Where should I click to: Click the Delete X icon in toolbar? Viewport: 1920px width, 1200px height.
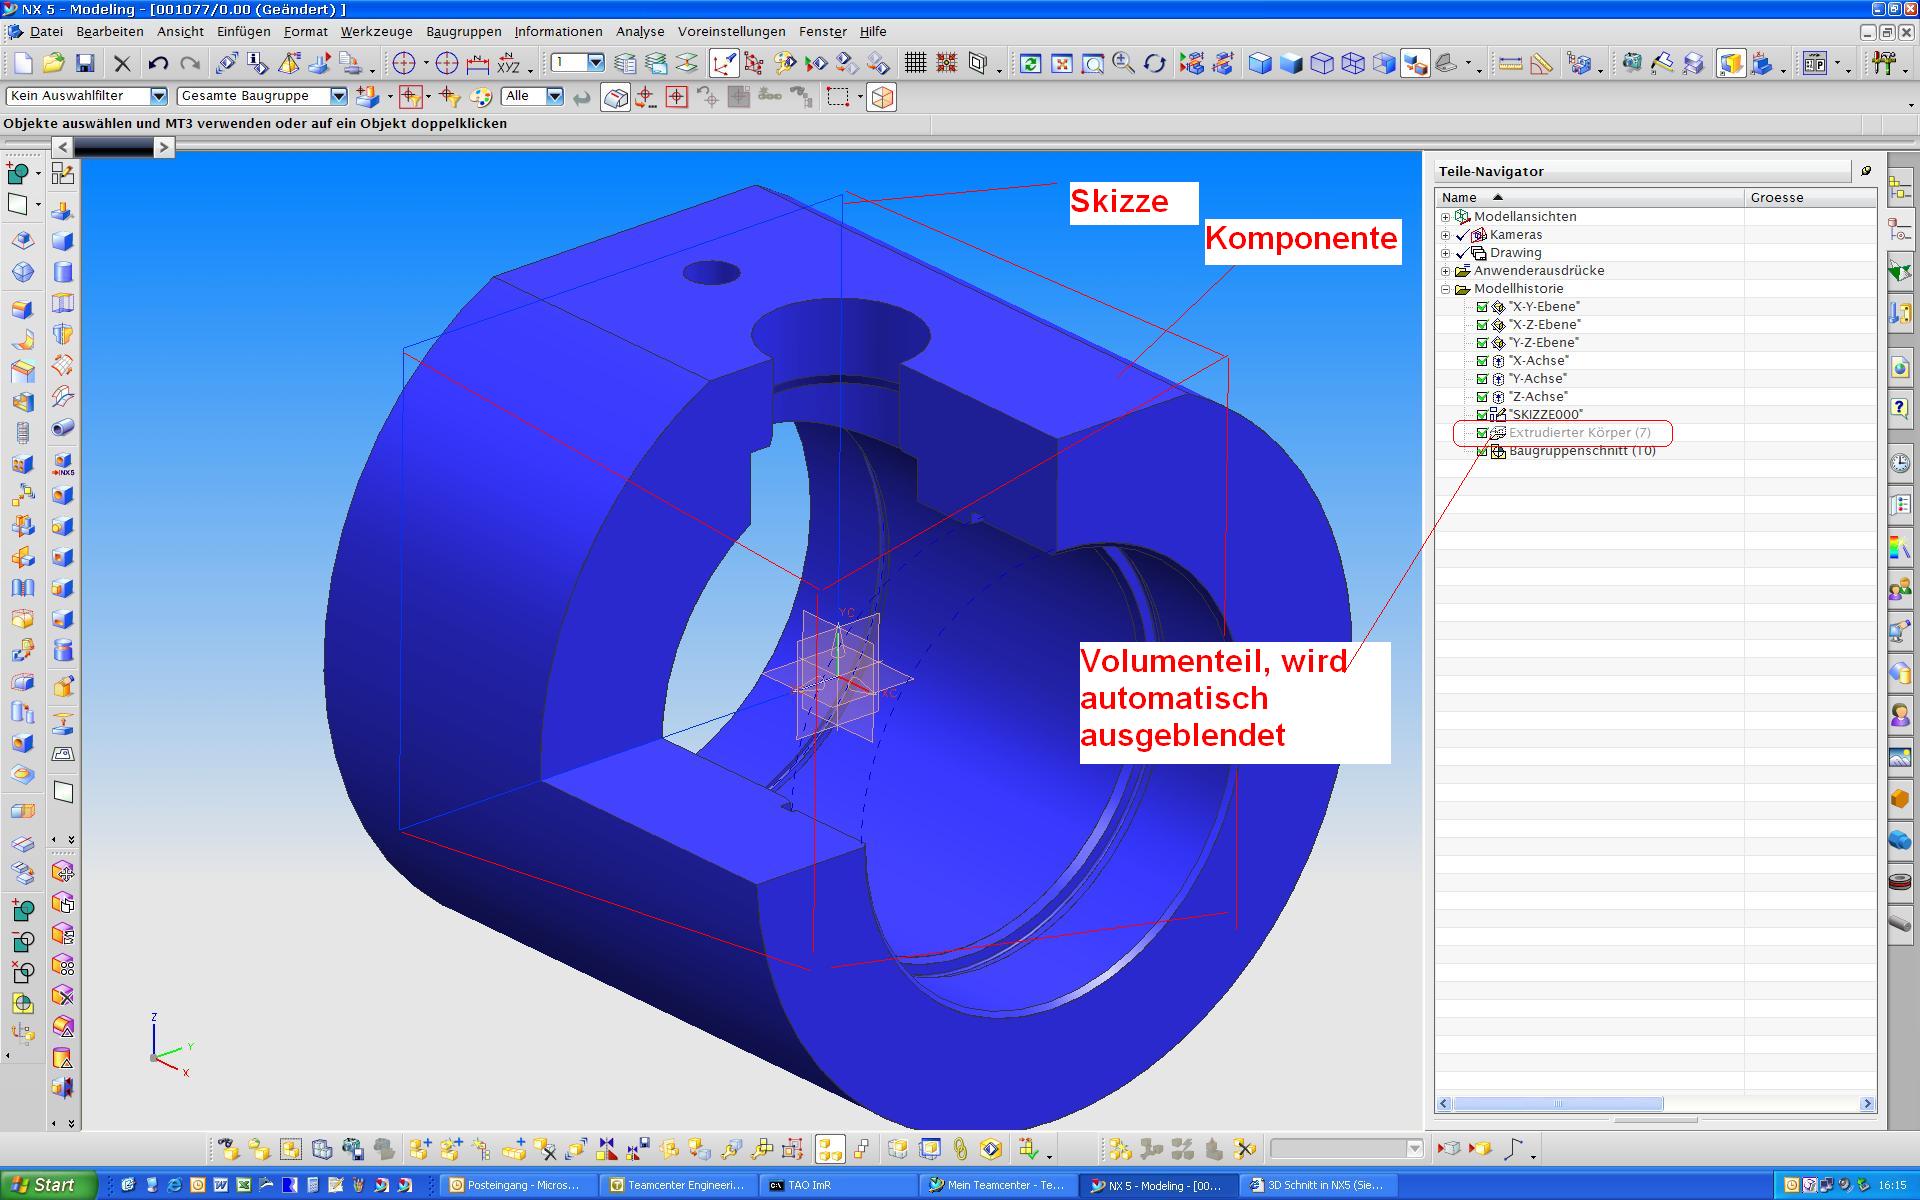122,64
